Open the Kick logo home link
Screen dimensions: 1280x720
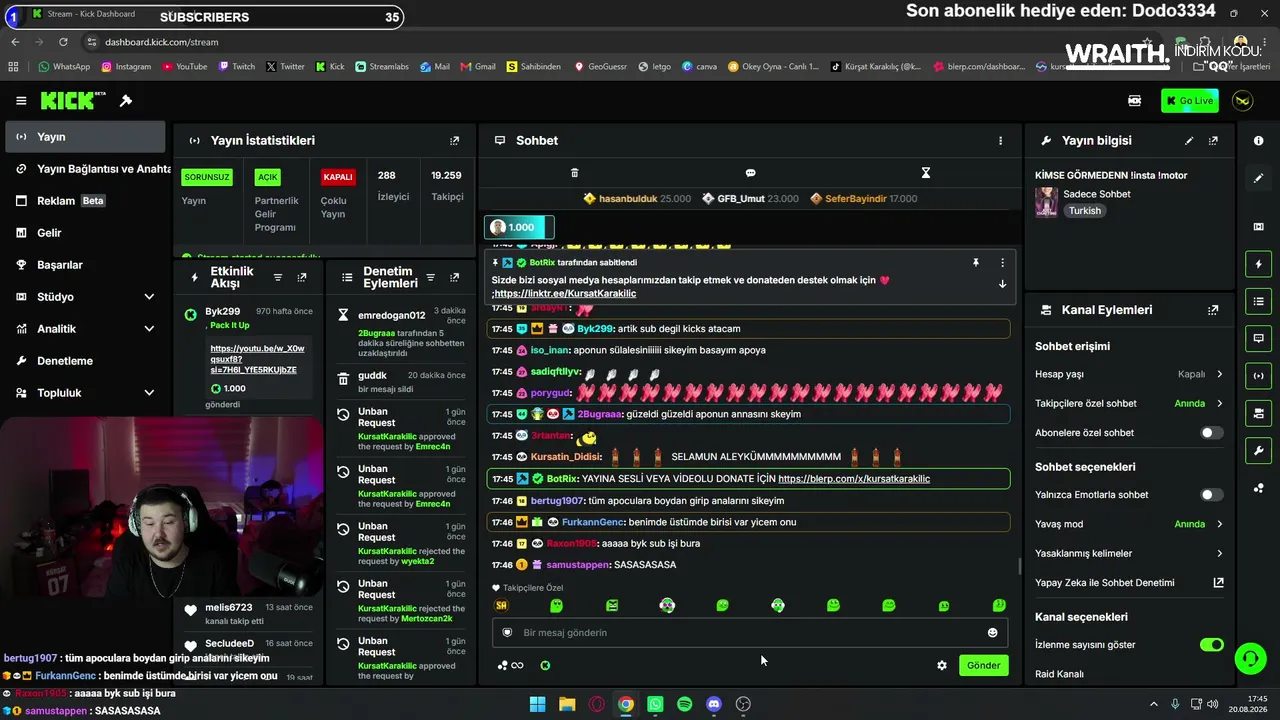[x=73, y=101]
